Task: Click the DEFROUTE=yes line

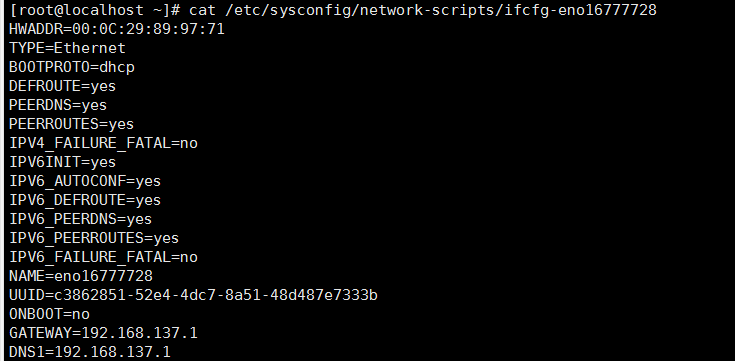Action: [x=62, y=86]
